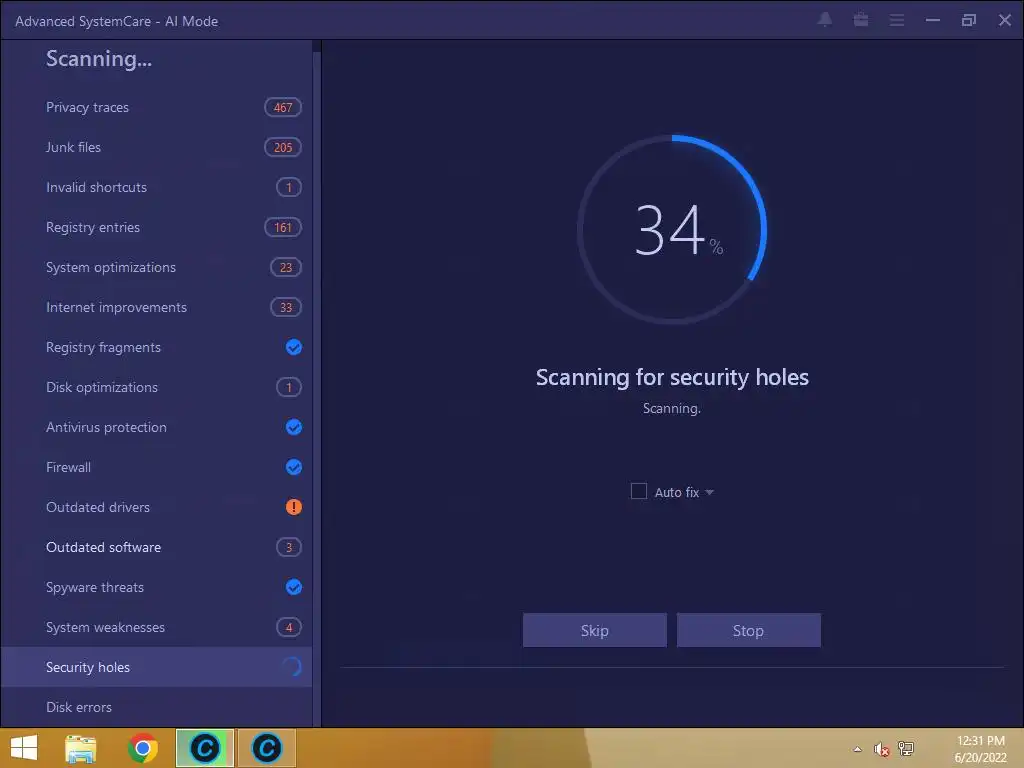Viewport: 1024px width, 768px height.
Task: Click the count badge for Disk optimizations
Action: pyautogui.click(x=289, y=387)
